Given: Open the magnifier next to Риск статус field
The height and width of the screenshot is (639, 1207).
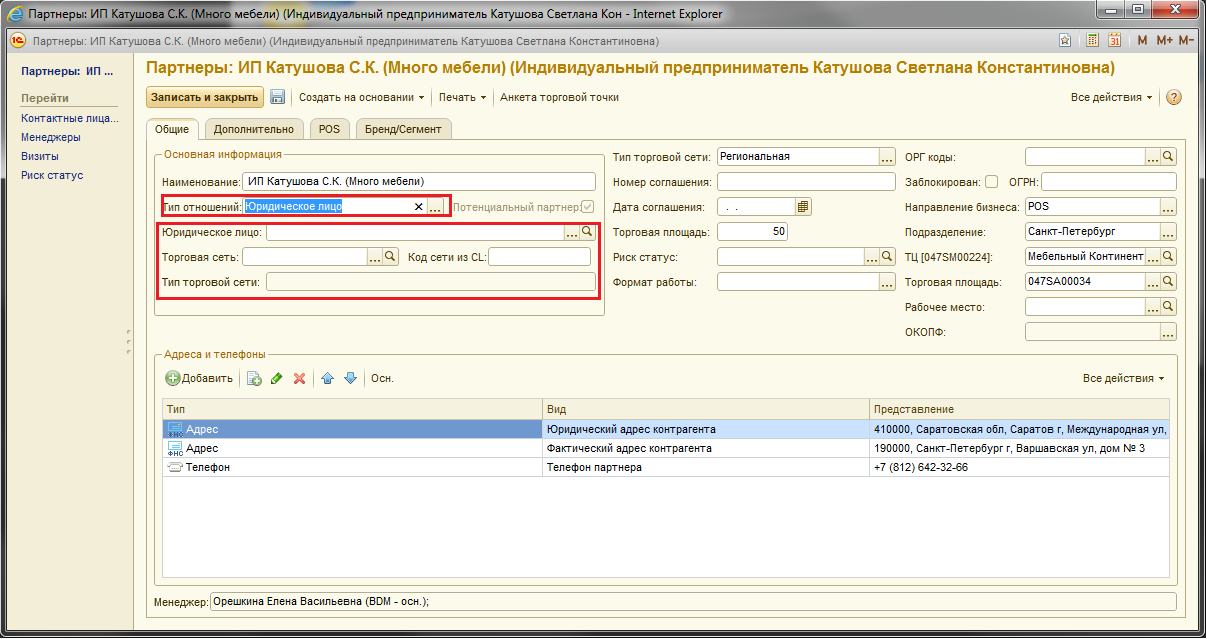Looking at the screenshot, I should [887, 257].
